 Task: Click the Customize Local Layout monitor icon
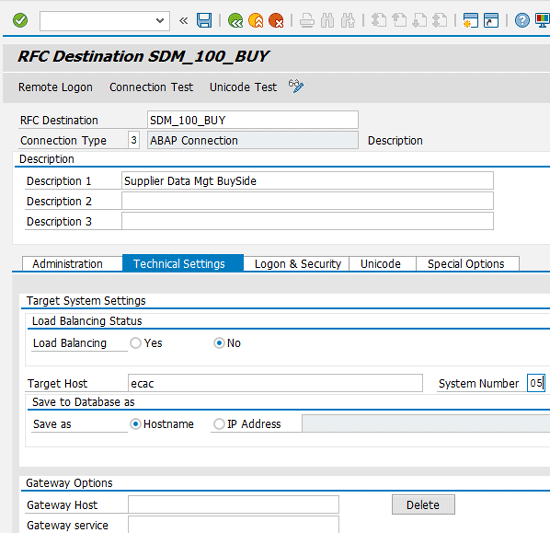tap(542, 21)
